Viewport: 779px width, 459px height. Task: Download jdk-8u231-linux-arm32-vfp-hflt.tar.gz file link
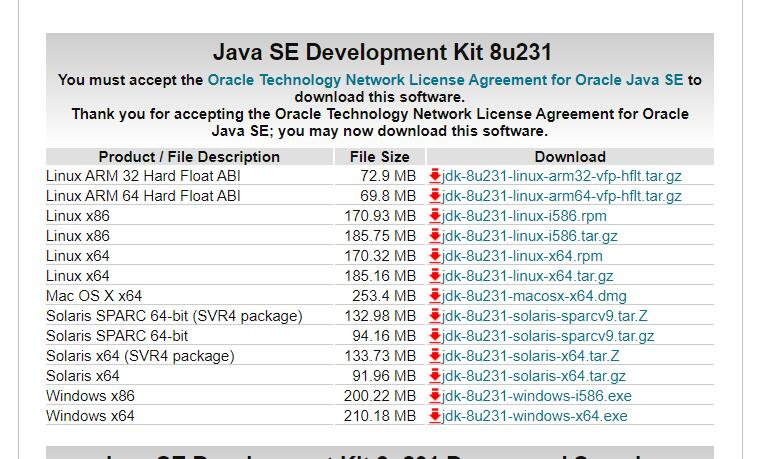point(561,176)
